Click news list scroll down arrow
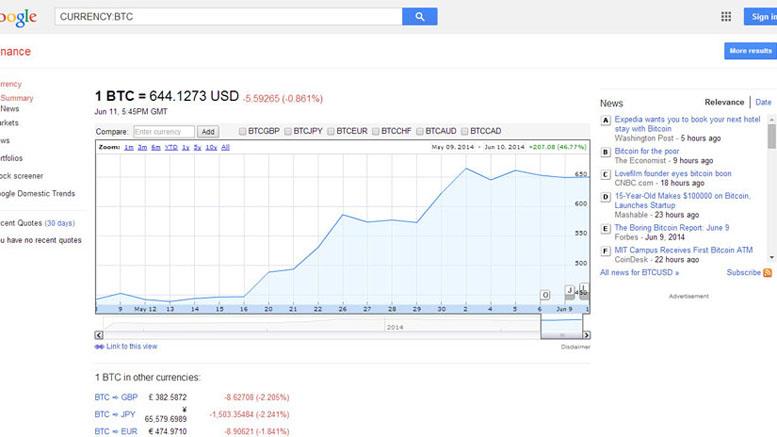 [772, 257]
